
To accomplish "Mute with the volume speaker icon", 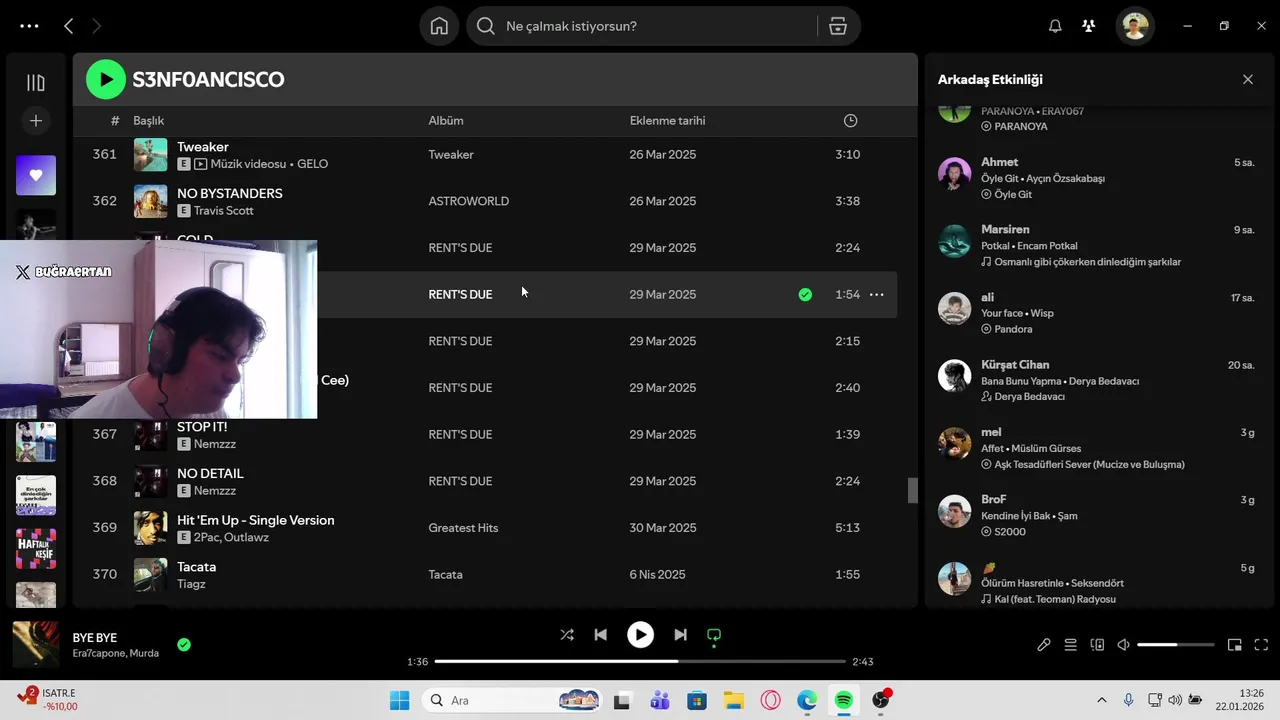I will click(x=1124, y=645).
